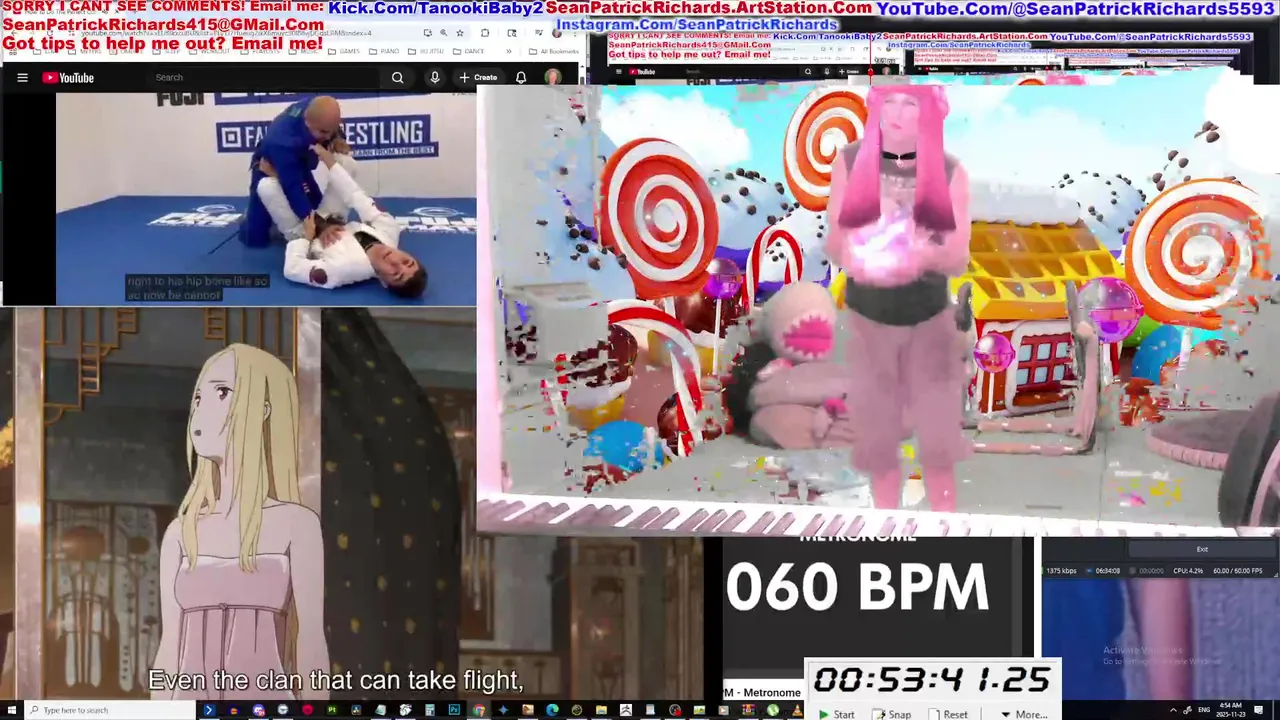Image resolution: width=1280 pixels, height=720 pixels.
Task: Activate YouTube voice search microphone
Action: (x=434, y=77)
